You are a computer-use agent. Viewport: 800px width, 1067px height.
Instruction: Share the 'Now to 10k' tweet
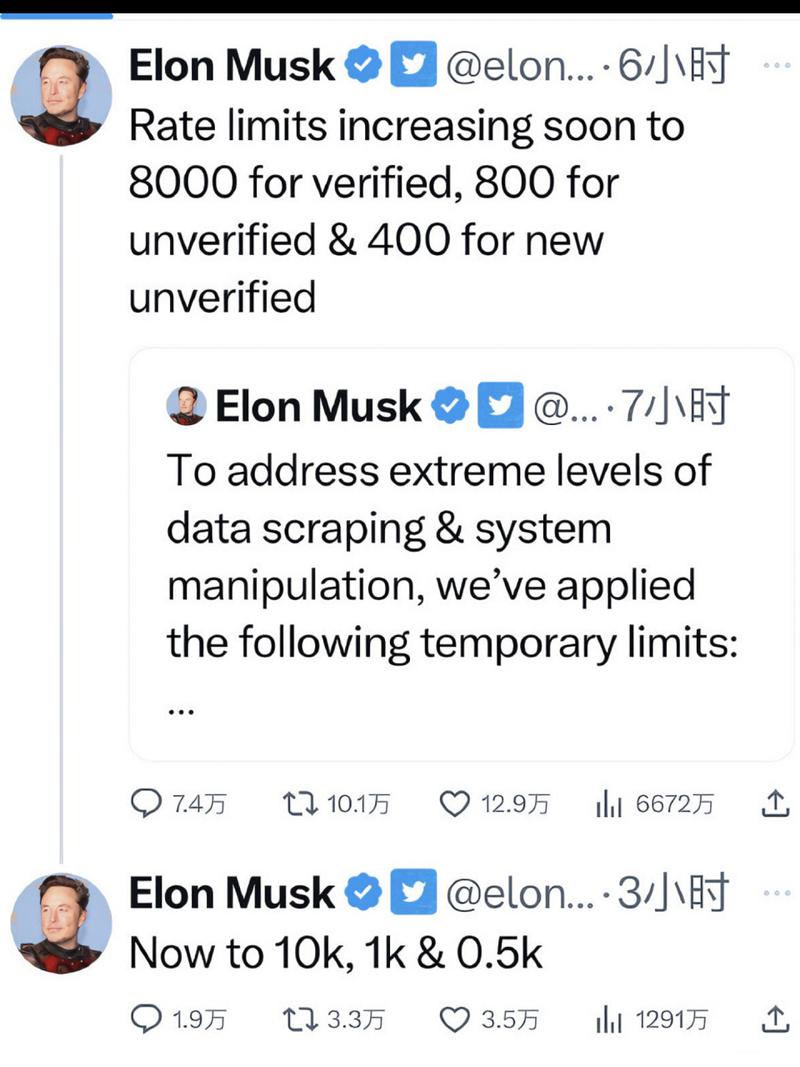click(774, 1019)
